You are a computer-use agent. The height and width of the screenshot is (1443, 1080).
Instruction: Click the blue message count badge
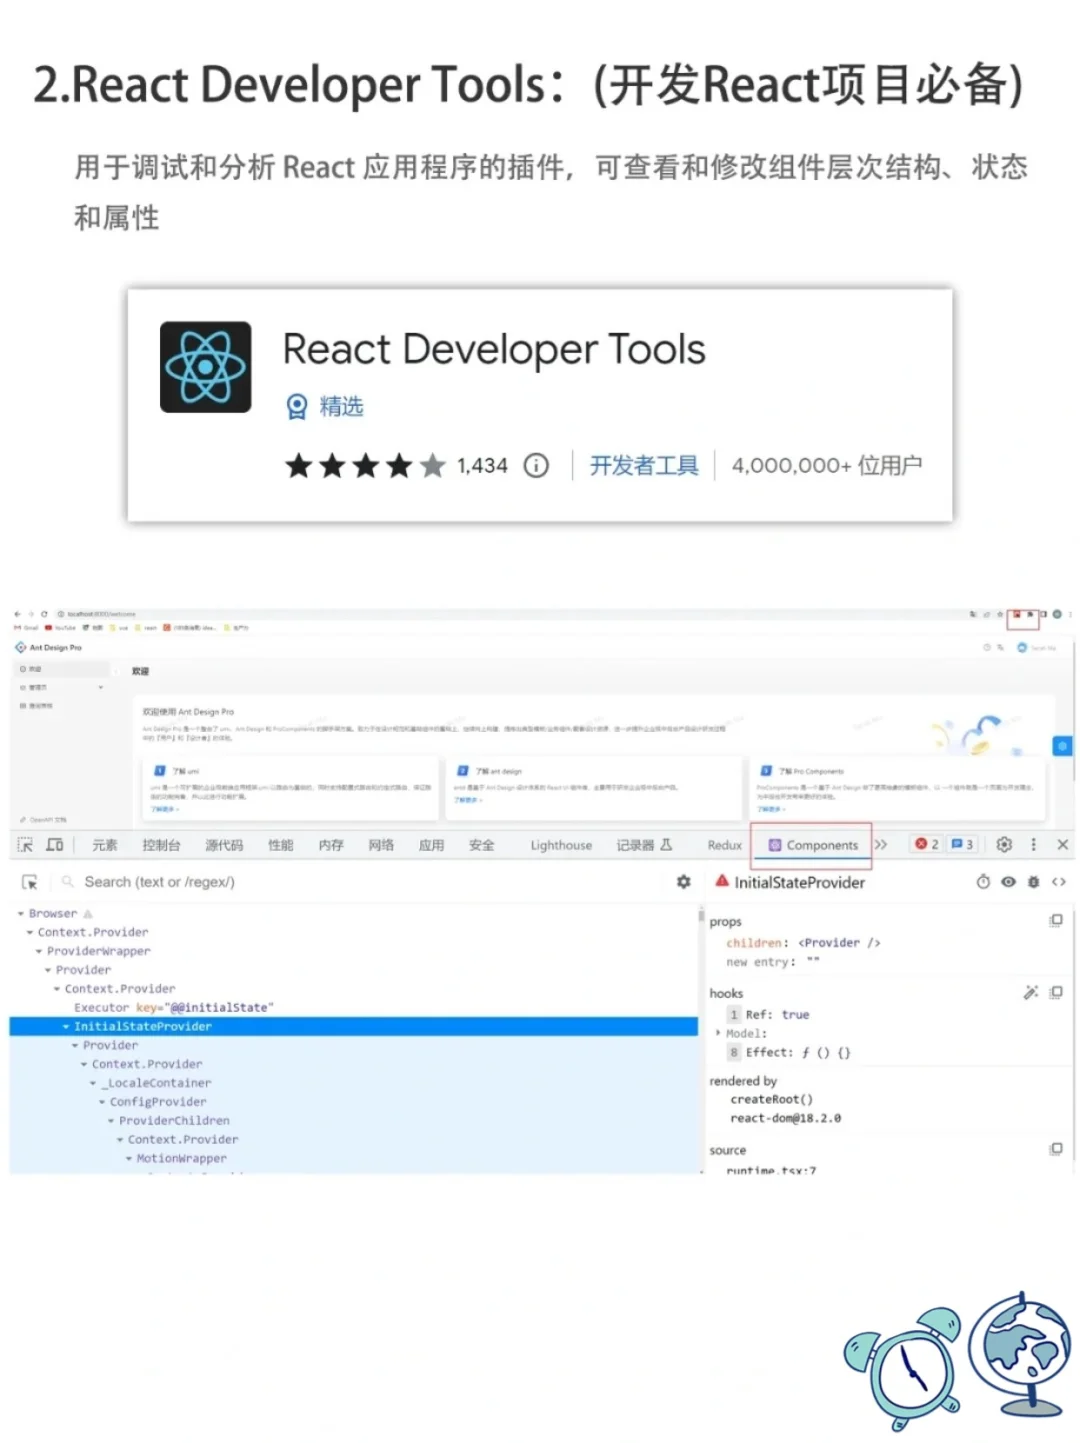(962, 845)
